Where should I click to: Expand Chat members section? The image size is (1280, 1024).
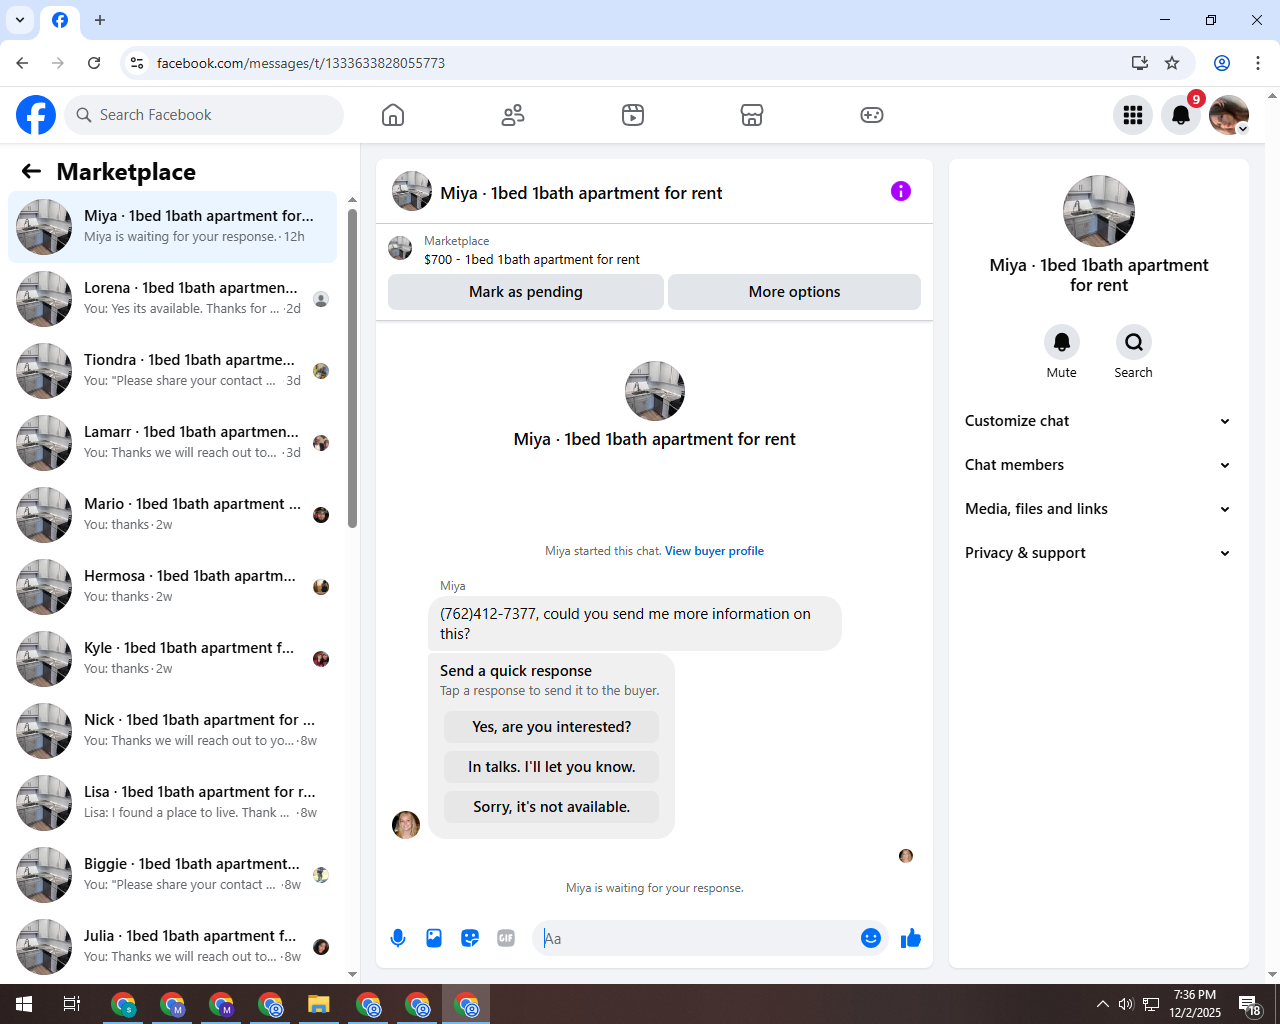click(x=1098, y=465)
